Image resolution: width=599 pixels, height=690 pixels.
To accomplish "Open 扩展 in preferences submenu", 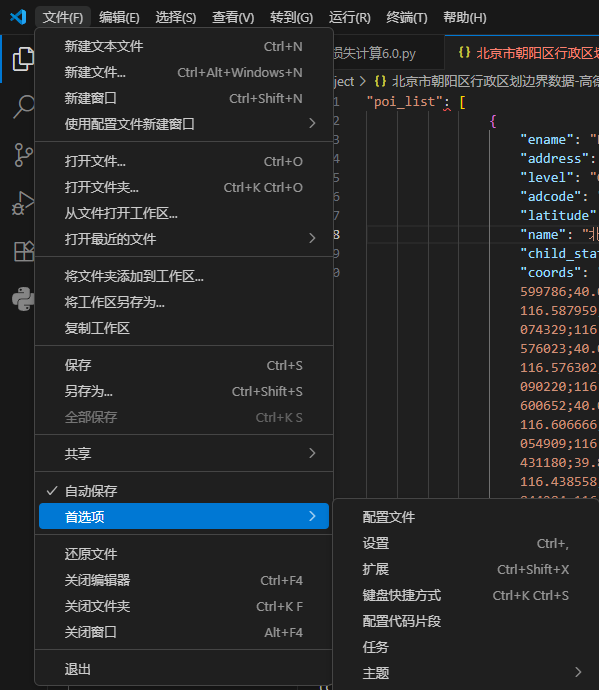I will tap(468, 569).
